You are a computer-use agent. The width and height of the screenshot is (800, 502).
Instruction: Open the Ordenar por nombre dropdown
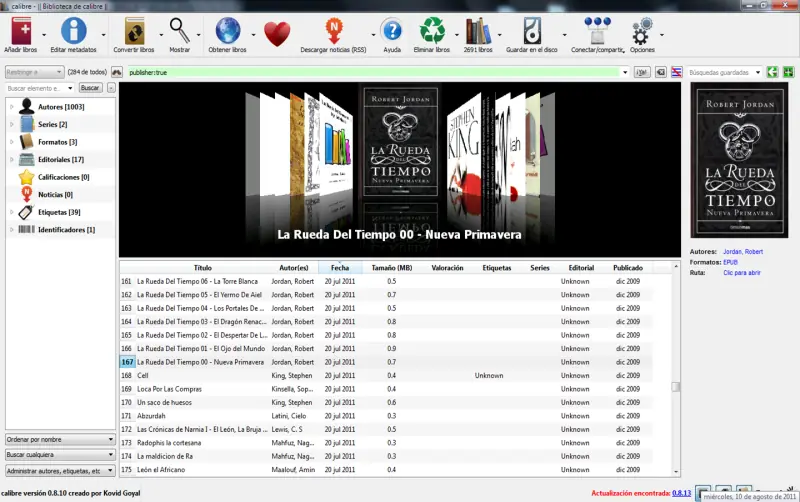(x=60, y=439)
